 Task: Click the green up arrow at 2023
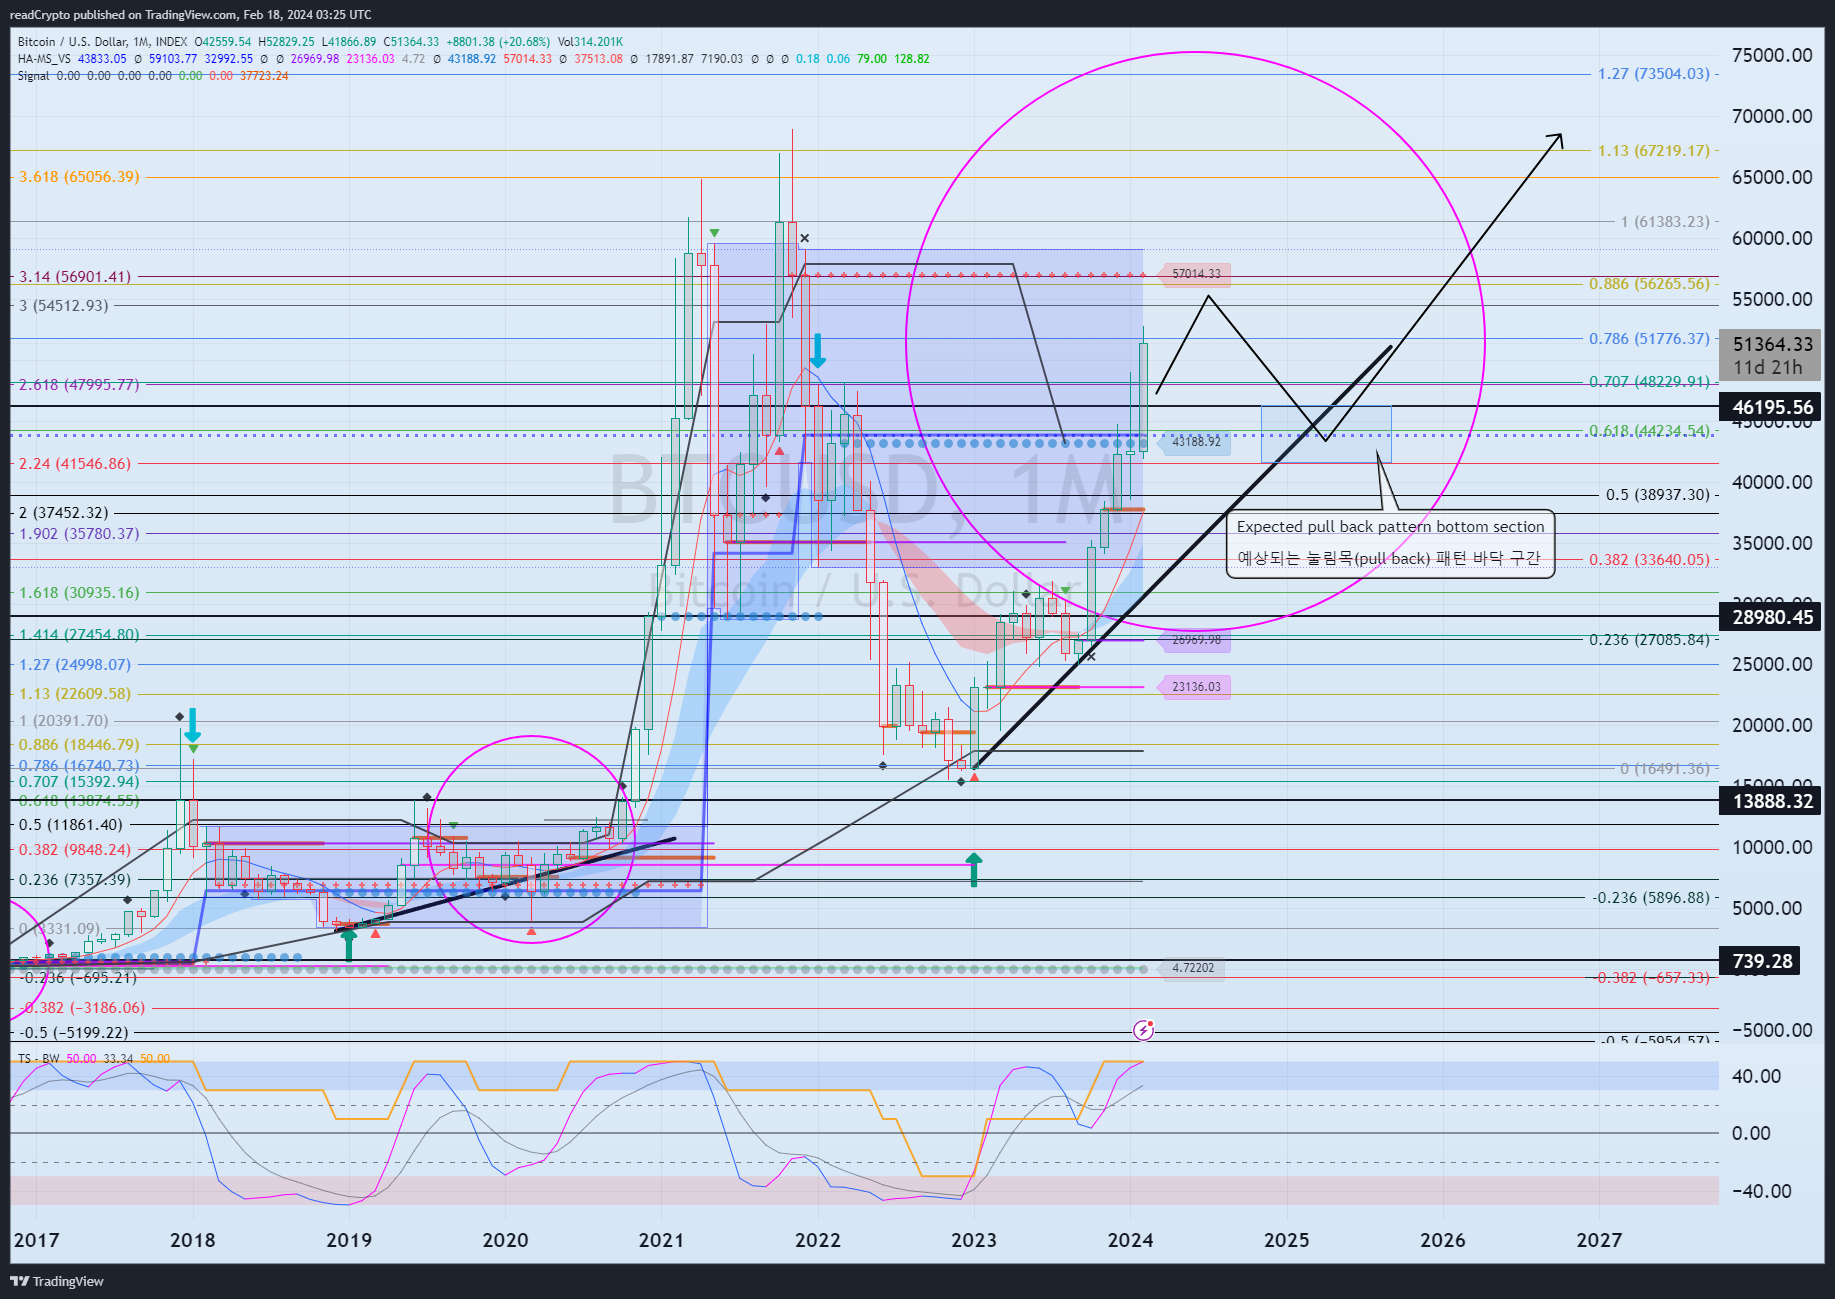coord(974,869)
